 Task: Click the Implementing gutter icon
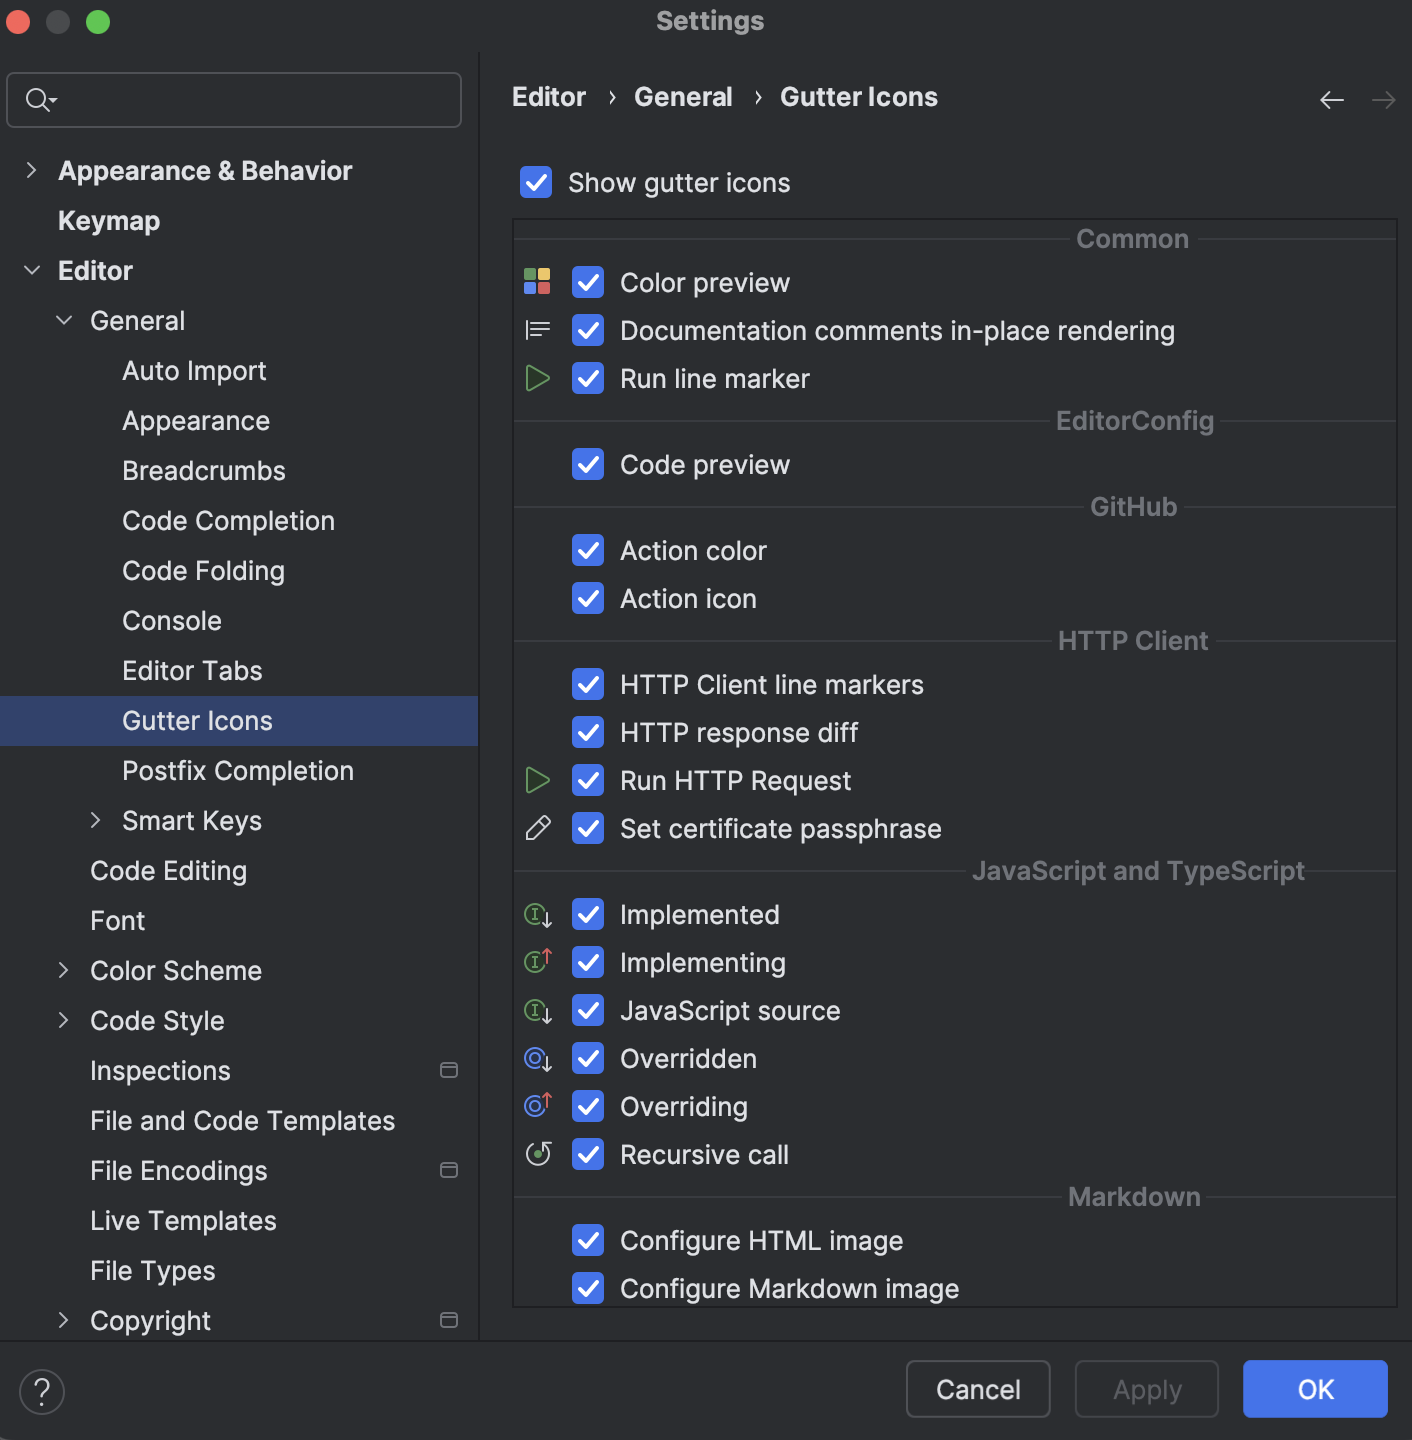(x=537, y=961)
